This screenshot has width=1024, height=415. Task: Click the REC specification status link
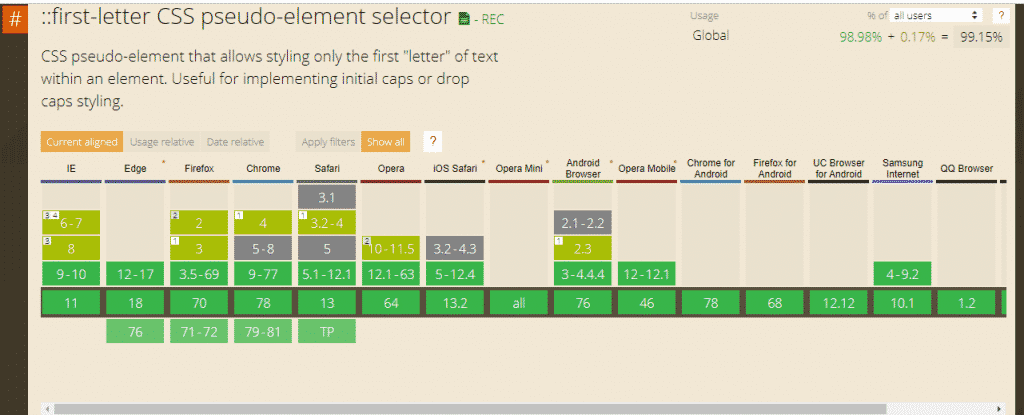tap(494, 19)
